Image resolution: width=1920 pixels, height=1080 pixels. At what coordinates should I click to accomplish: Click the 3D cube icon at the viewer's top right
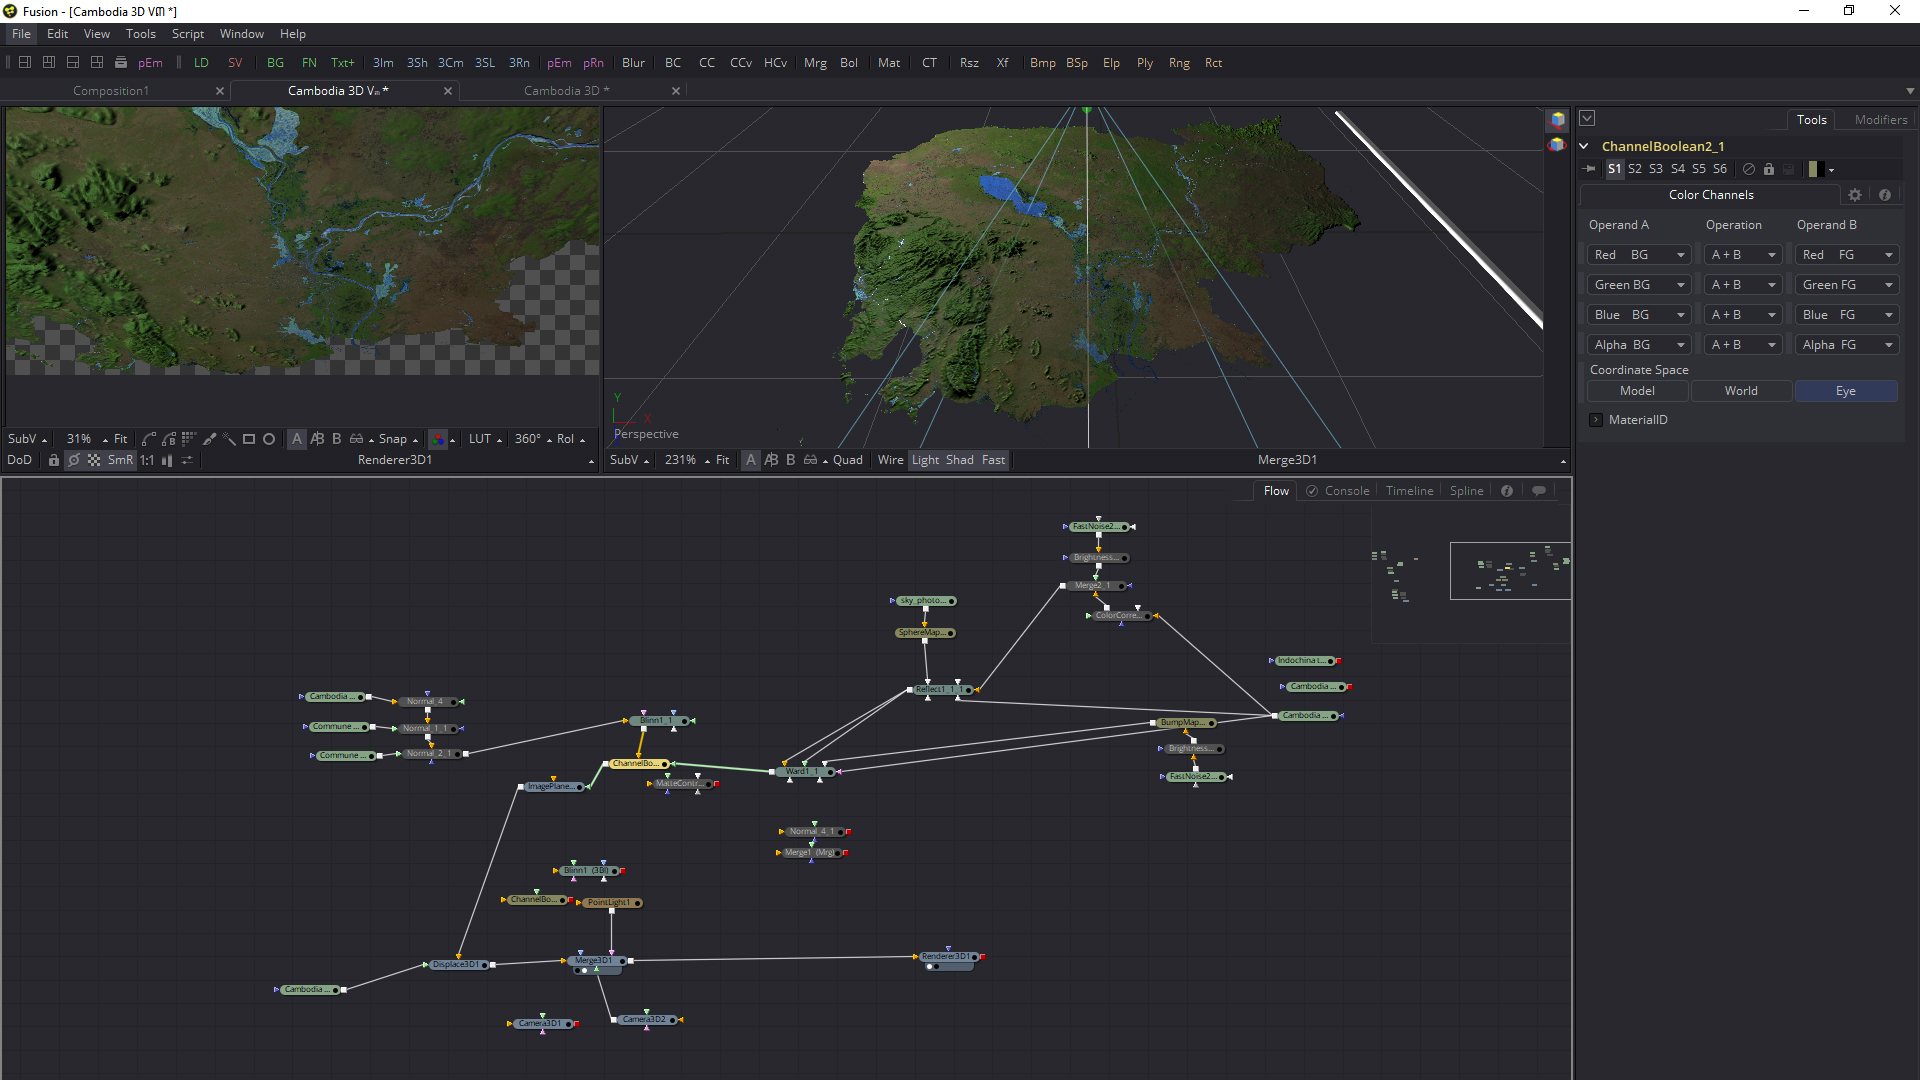pos(1557,120)
